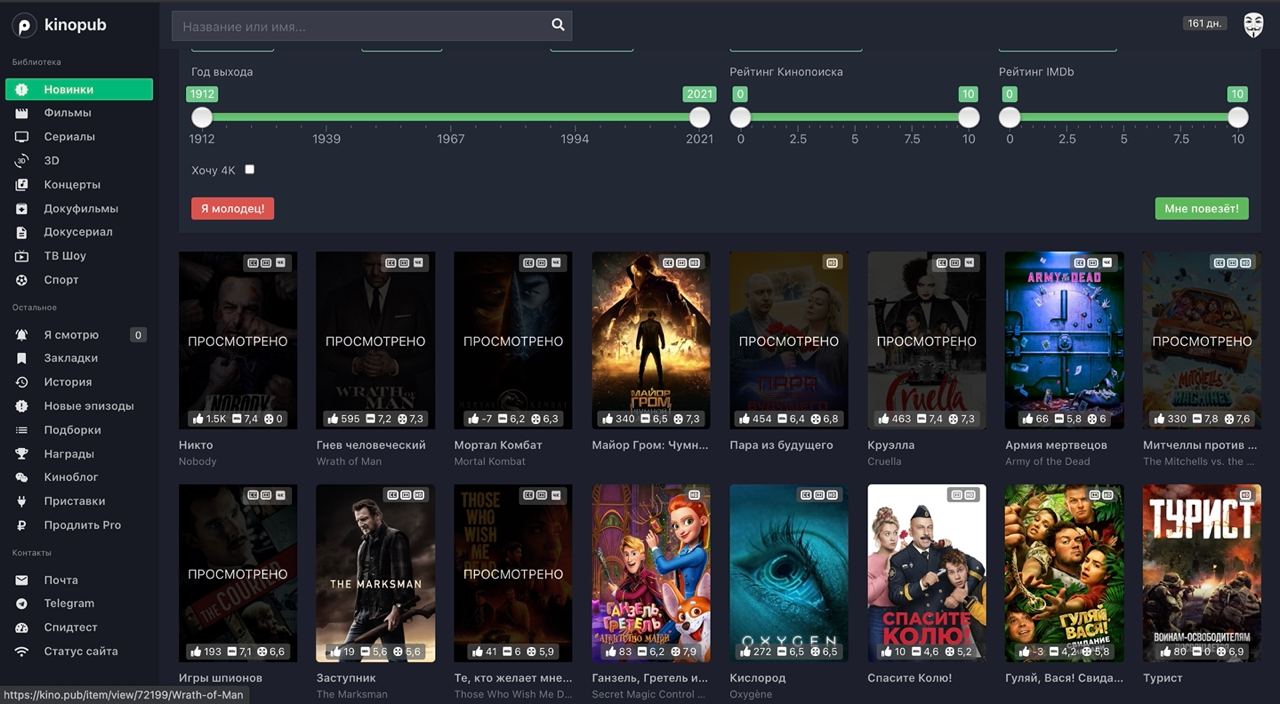The image size is (1280, 704).
Task: Click the Я смотрю counter badge 0
Action: (138, 335)
